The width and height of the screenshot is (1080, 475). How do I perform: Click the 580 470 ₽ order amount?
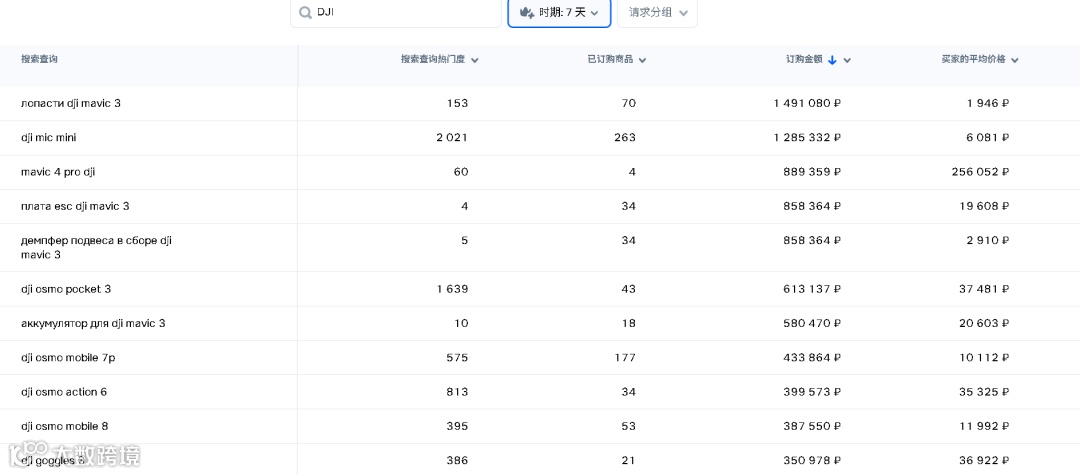point(813,324)
